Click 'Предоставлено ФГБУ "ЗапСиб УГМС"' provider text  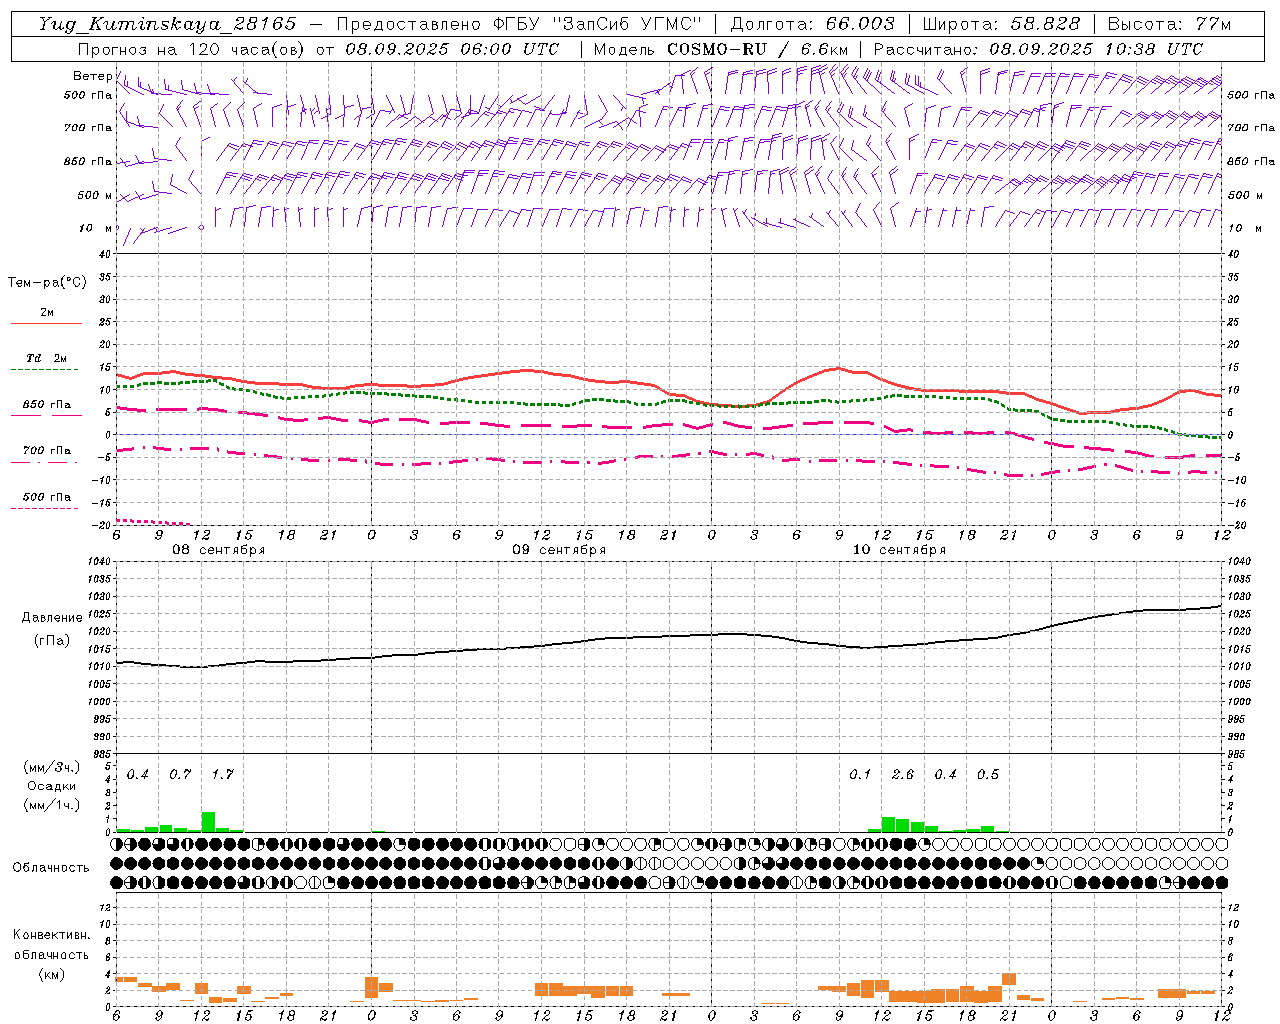coord(519,24)
